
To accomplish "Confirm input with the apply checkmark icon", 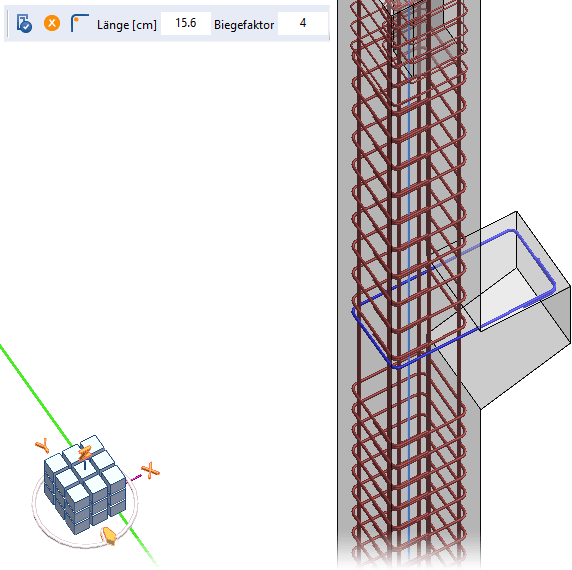I will tap(24, 24).
